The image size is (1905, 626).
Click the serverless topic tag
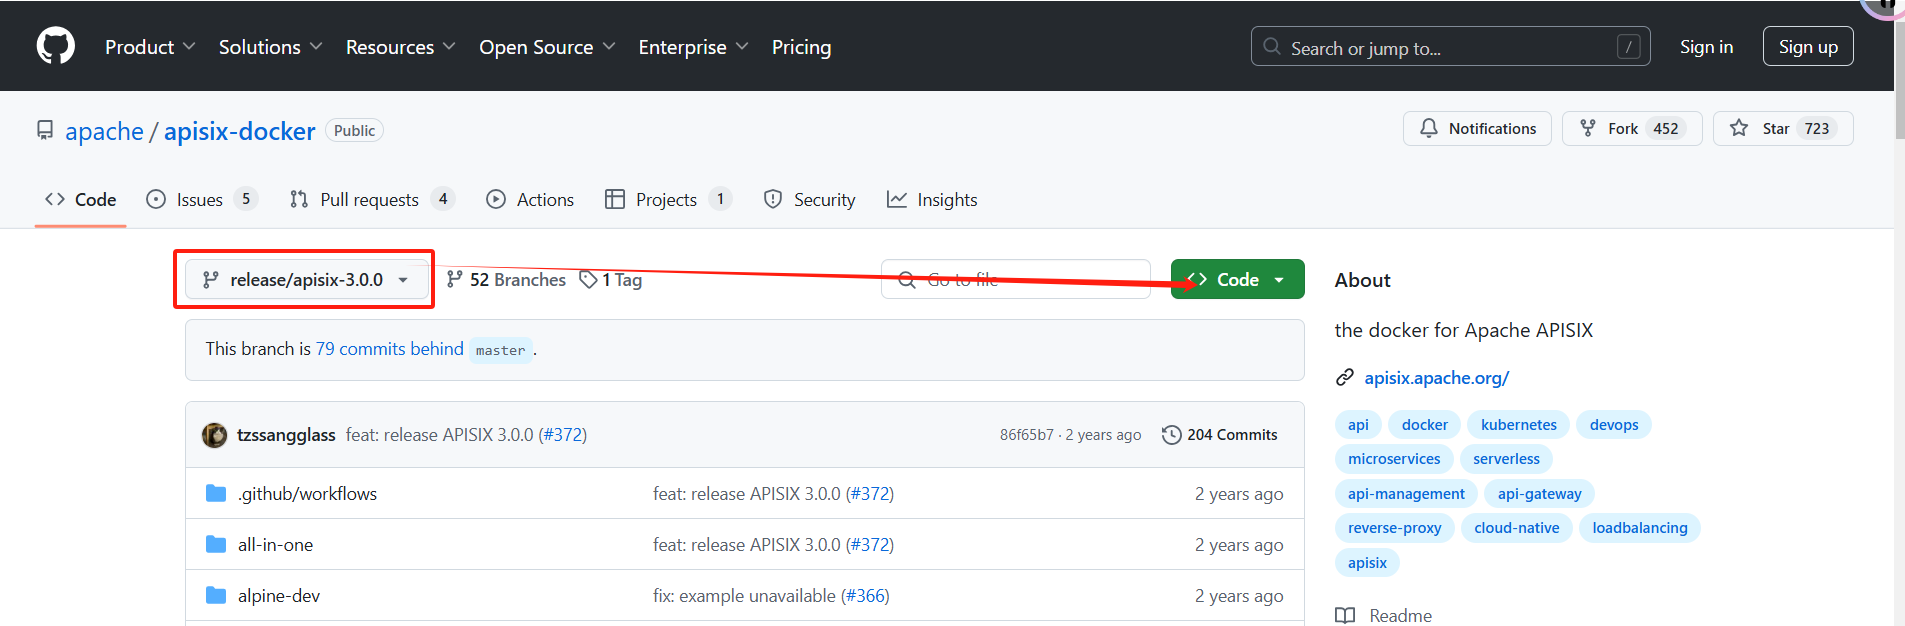point(1506,459)
